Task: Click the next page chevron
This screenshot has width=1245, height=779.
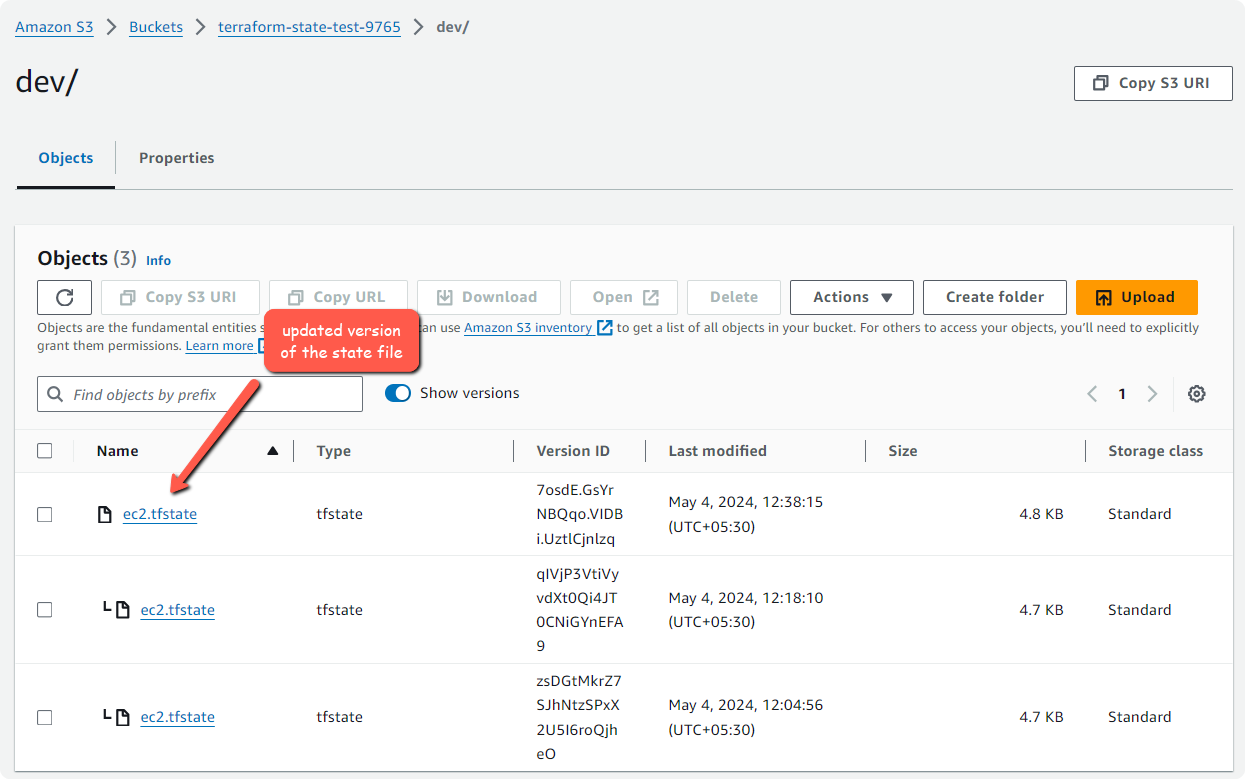Action: 1151,393
